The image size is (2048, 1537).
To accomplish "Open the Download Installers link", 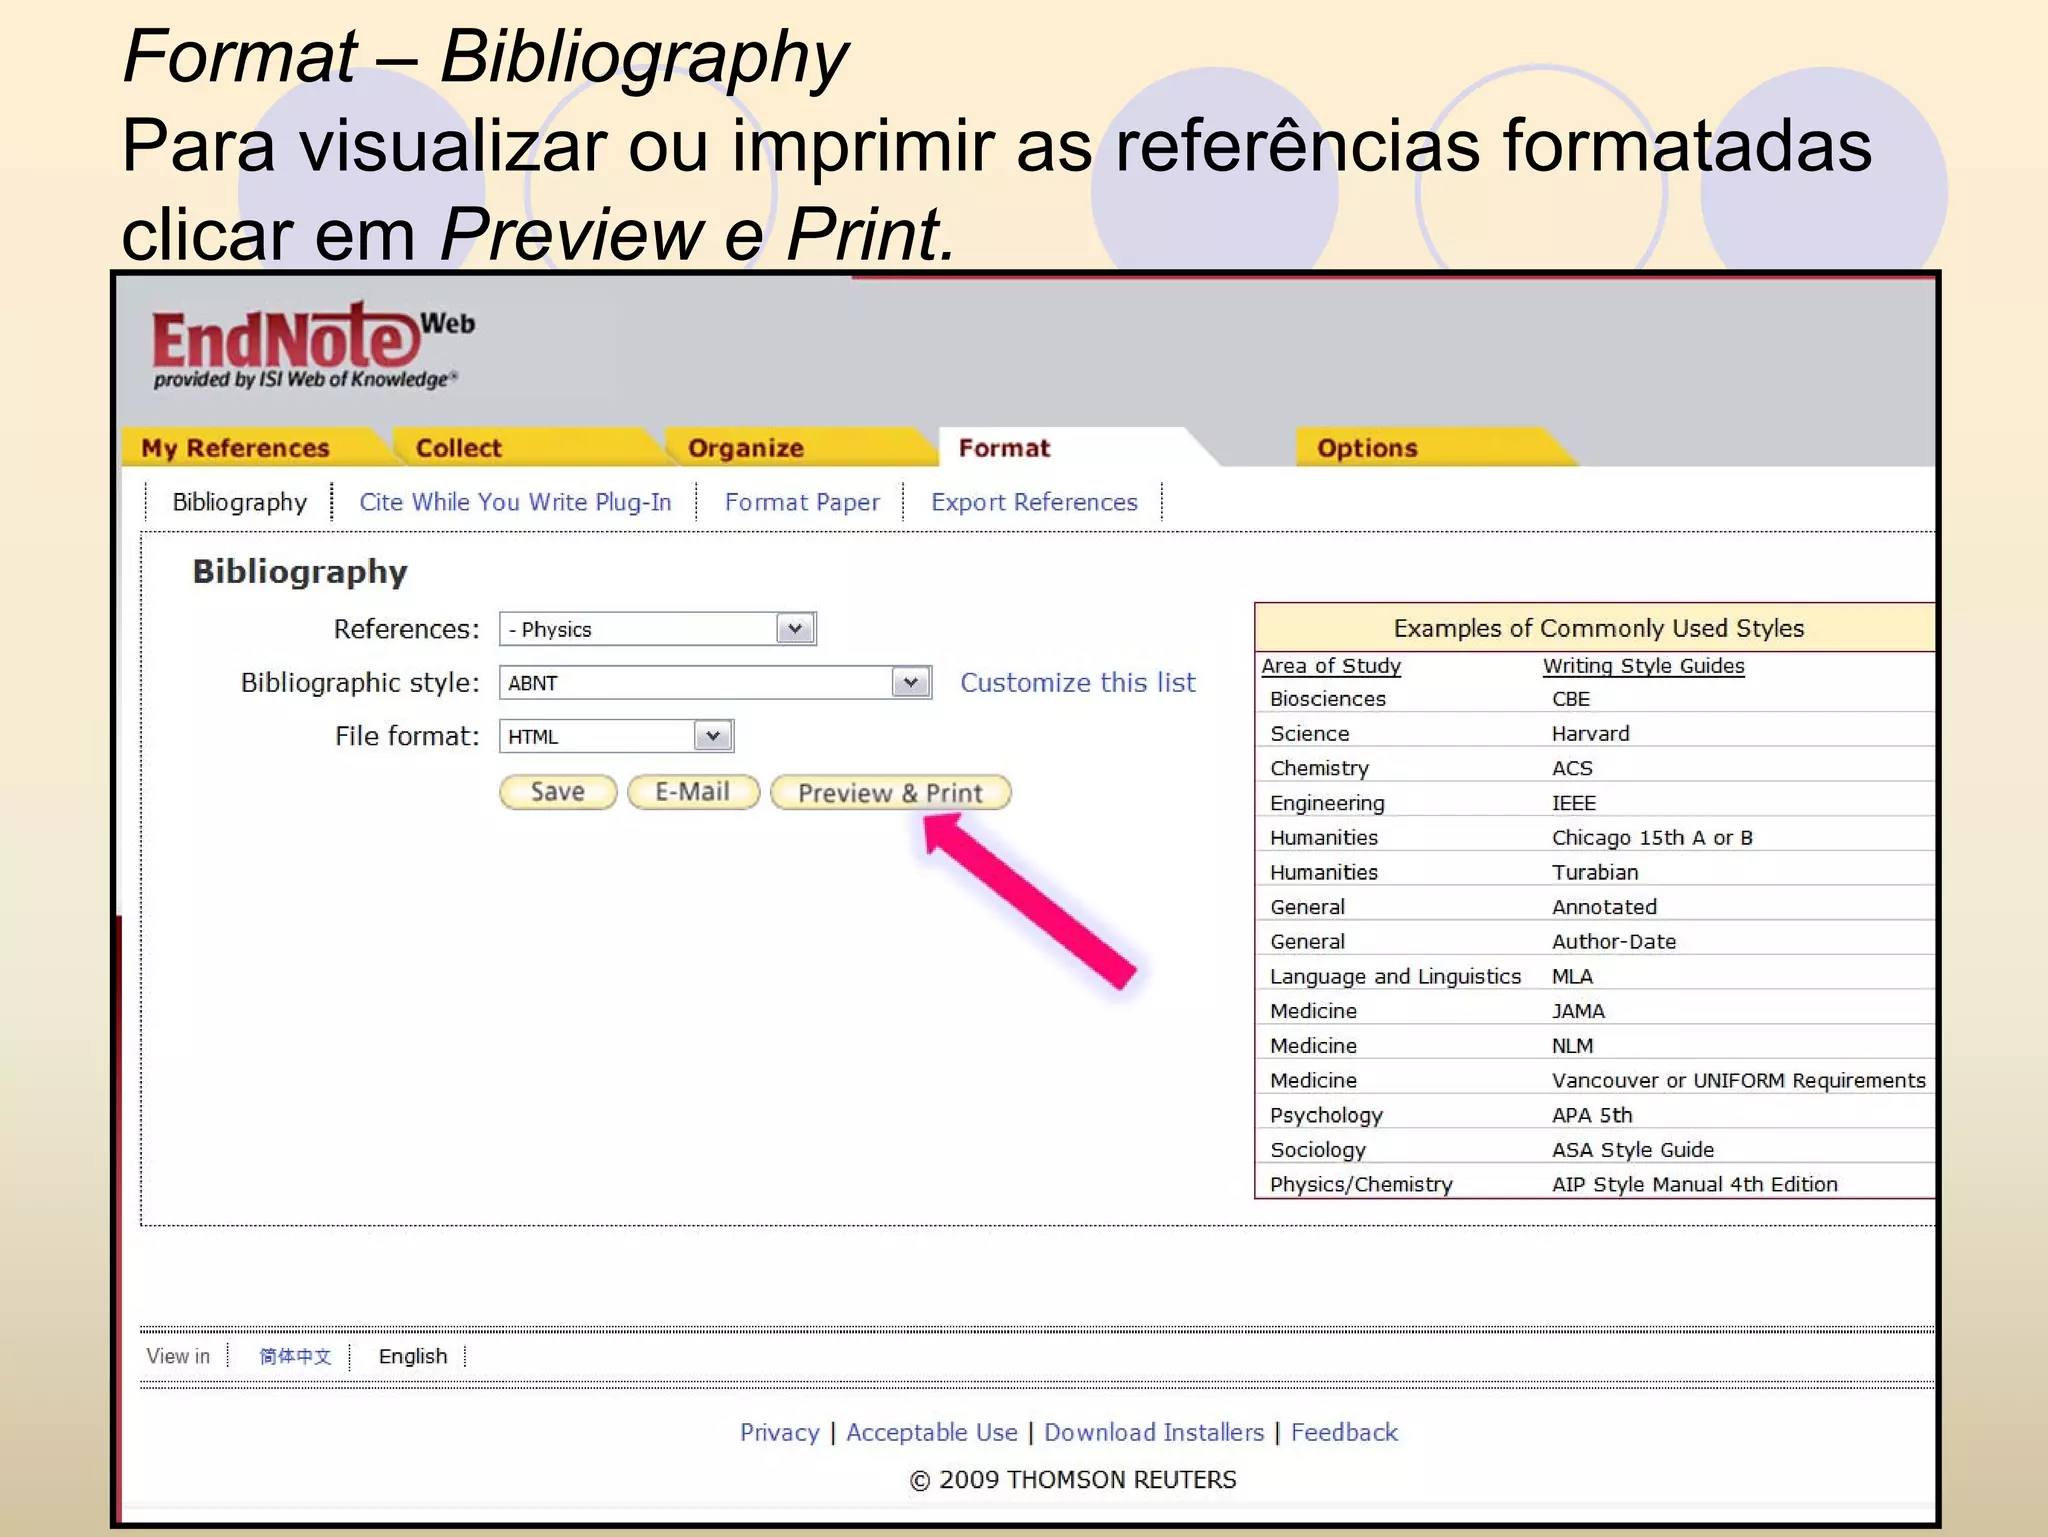I will coord(1154,1432).
